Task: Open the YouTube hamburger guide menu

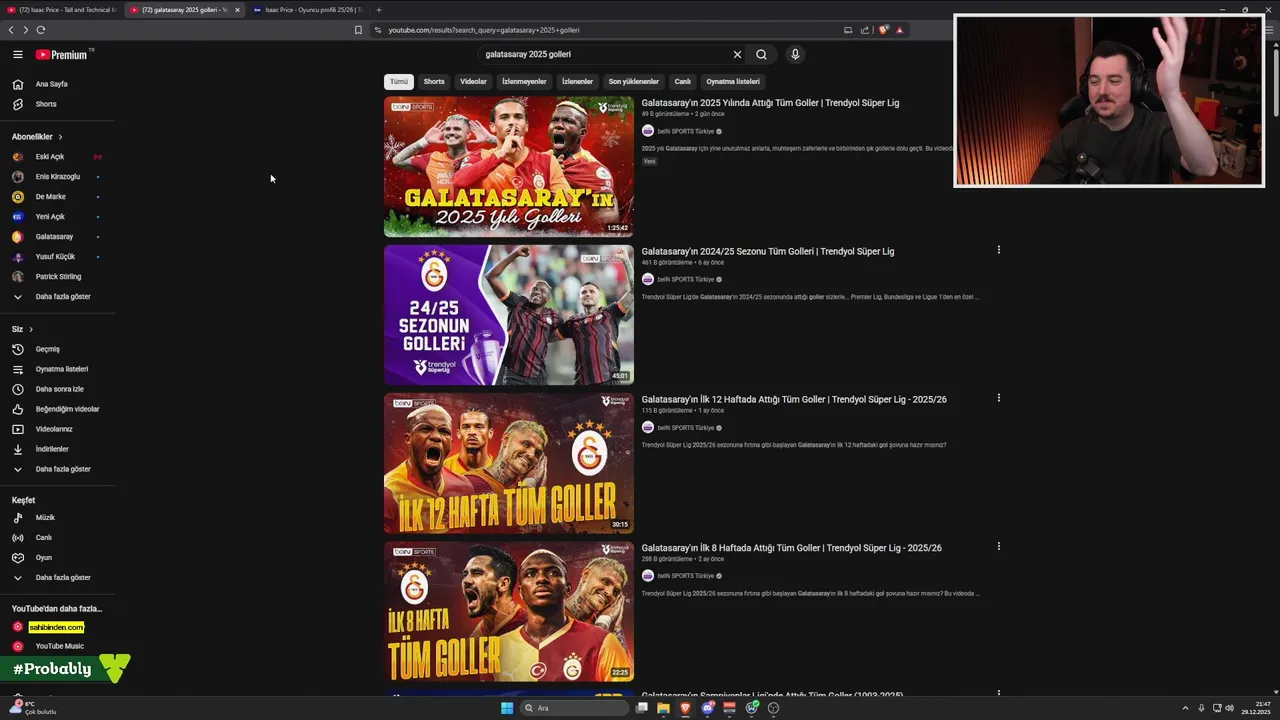Action: click(18, 55)
